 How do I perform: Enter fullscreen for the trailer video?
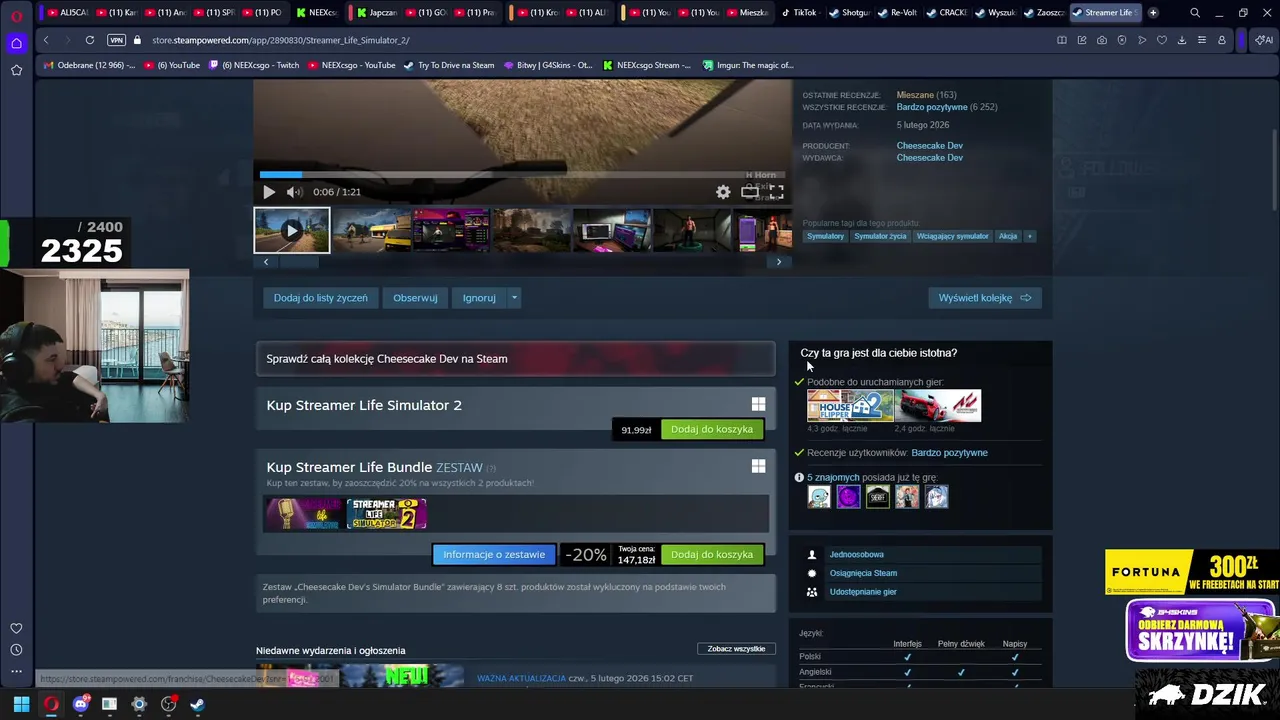(776, 192)
